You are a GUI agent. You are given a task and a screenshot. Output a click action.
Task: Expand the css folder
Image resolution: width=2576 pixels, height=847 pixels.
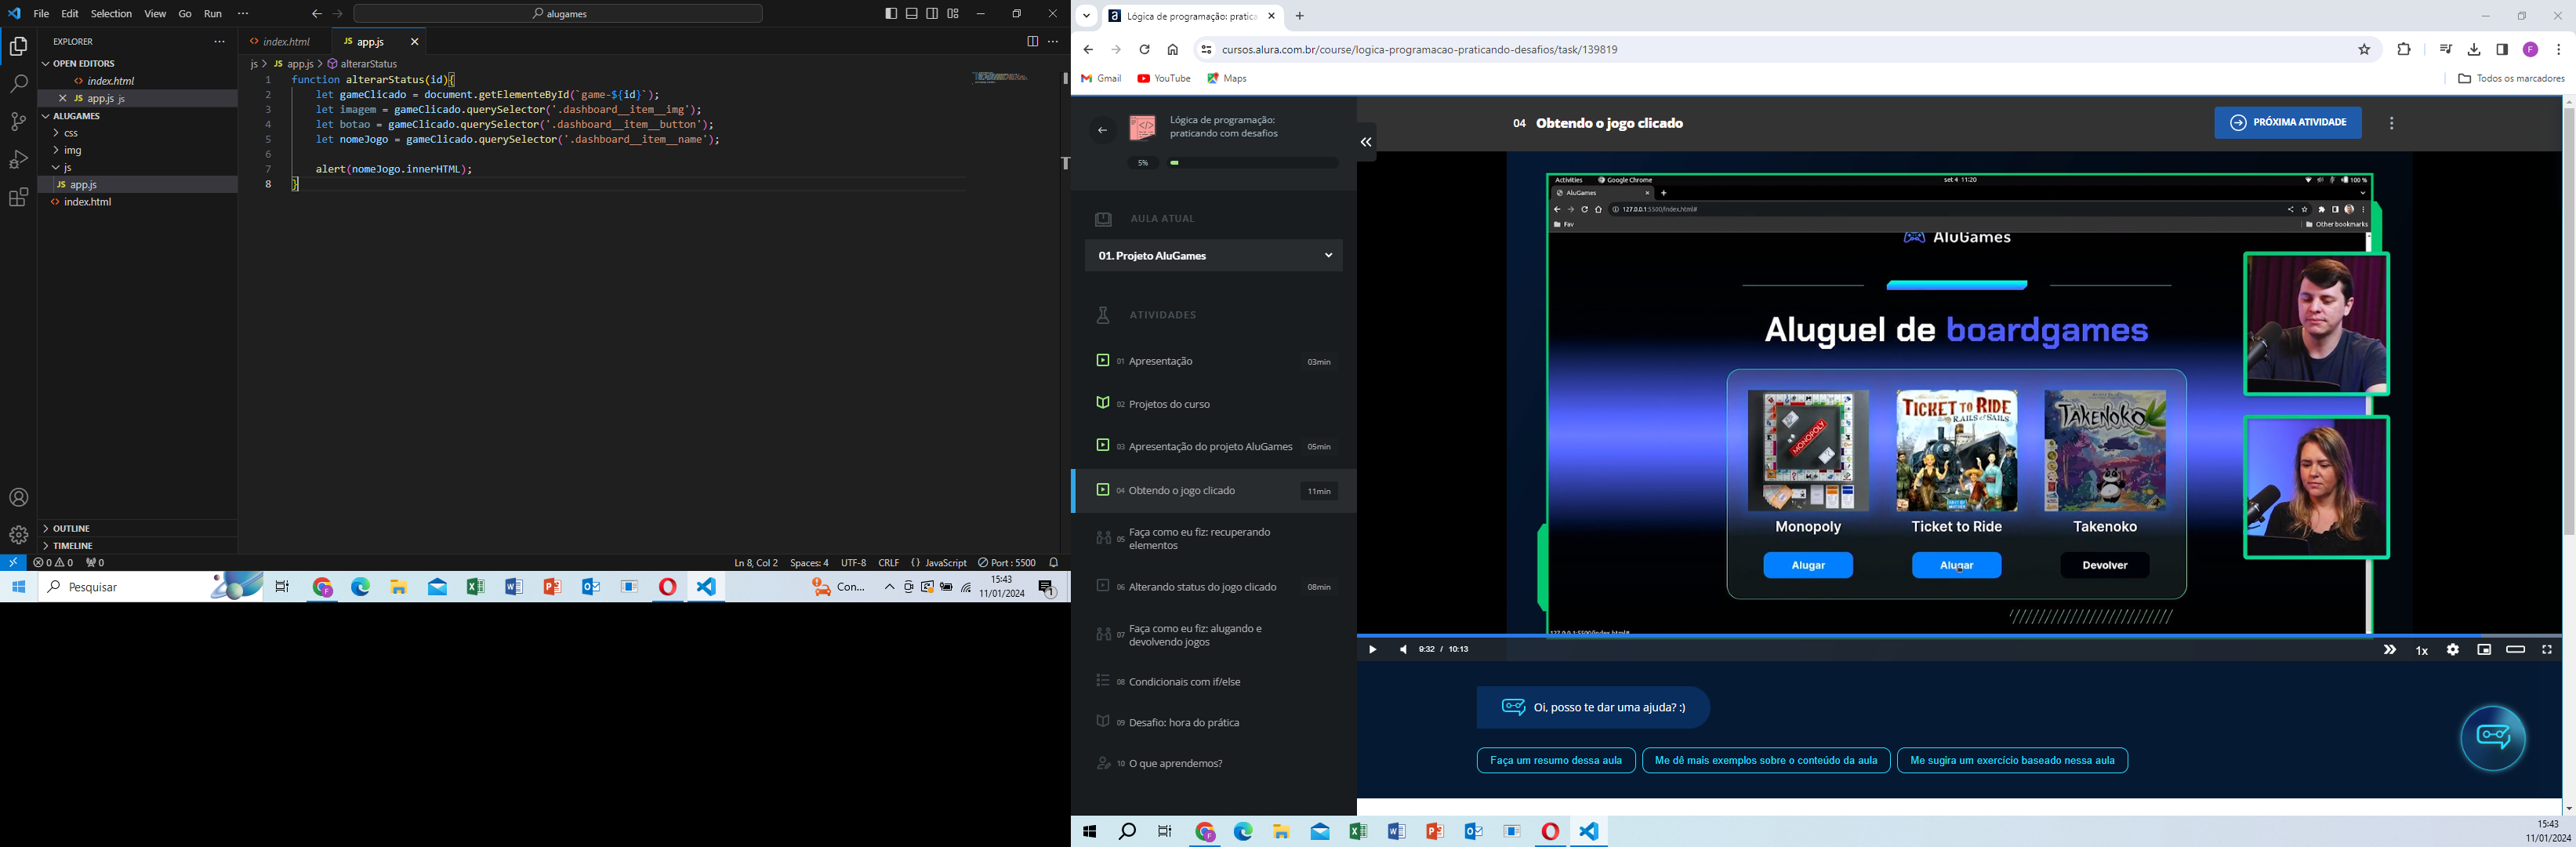(x=138, y=133)
